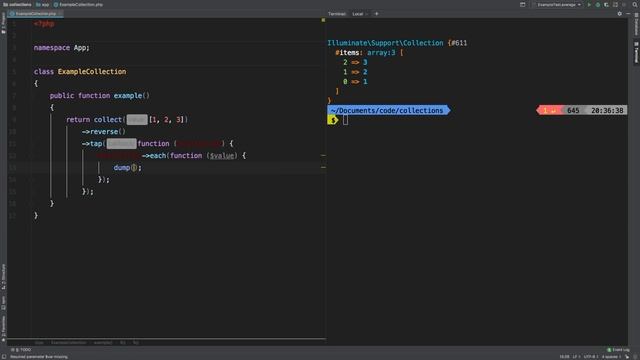Open terminal settings gear icon

pos(620,13)
